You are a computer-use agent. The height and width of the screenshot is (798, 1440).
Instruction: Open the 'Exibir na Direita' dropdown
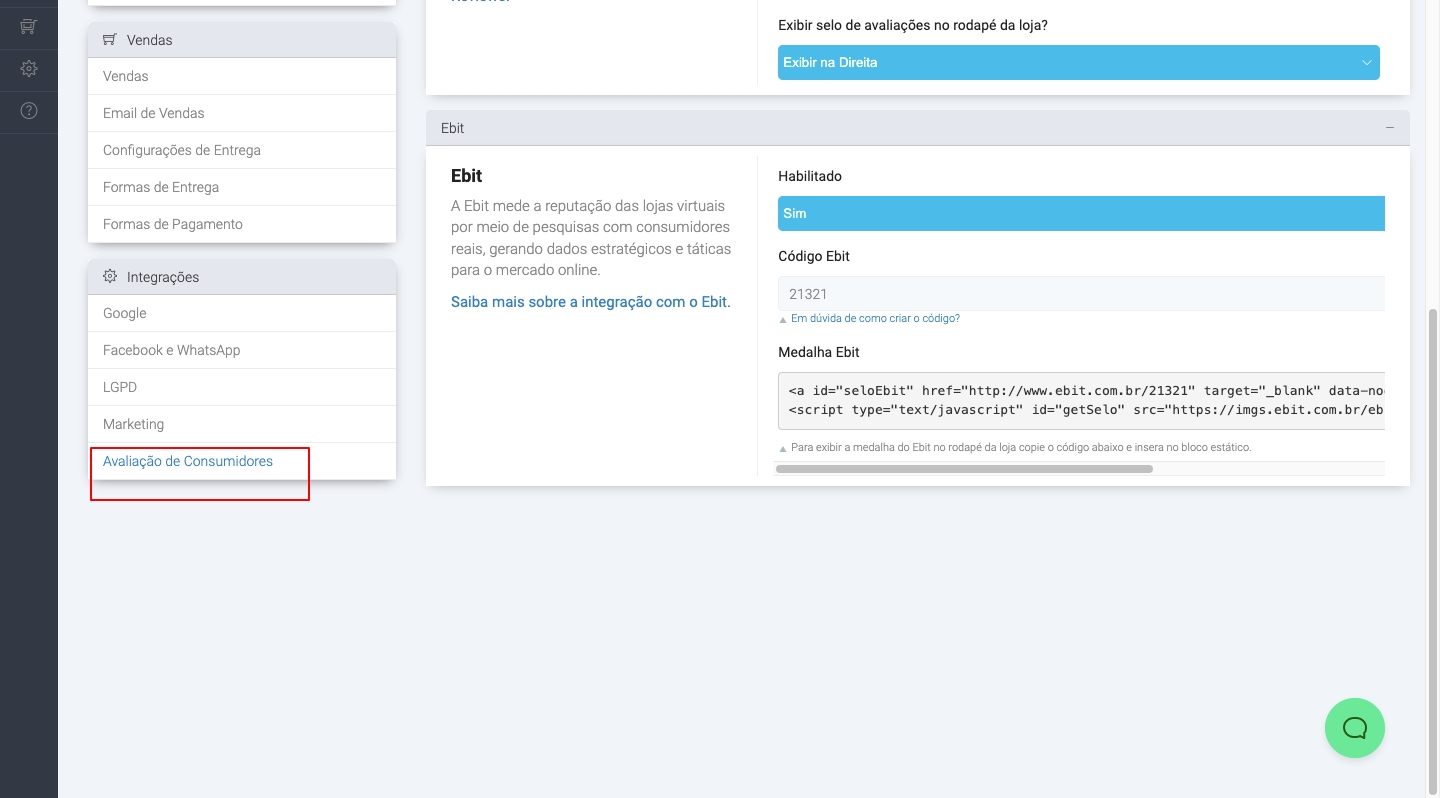click(x=1078, y=62)
